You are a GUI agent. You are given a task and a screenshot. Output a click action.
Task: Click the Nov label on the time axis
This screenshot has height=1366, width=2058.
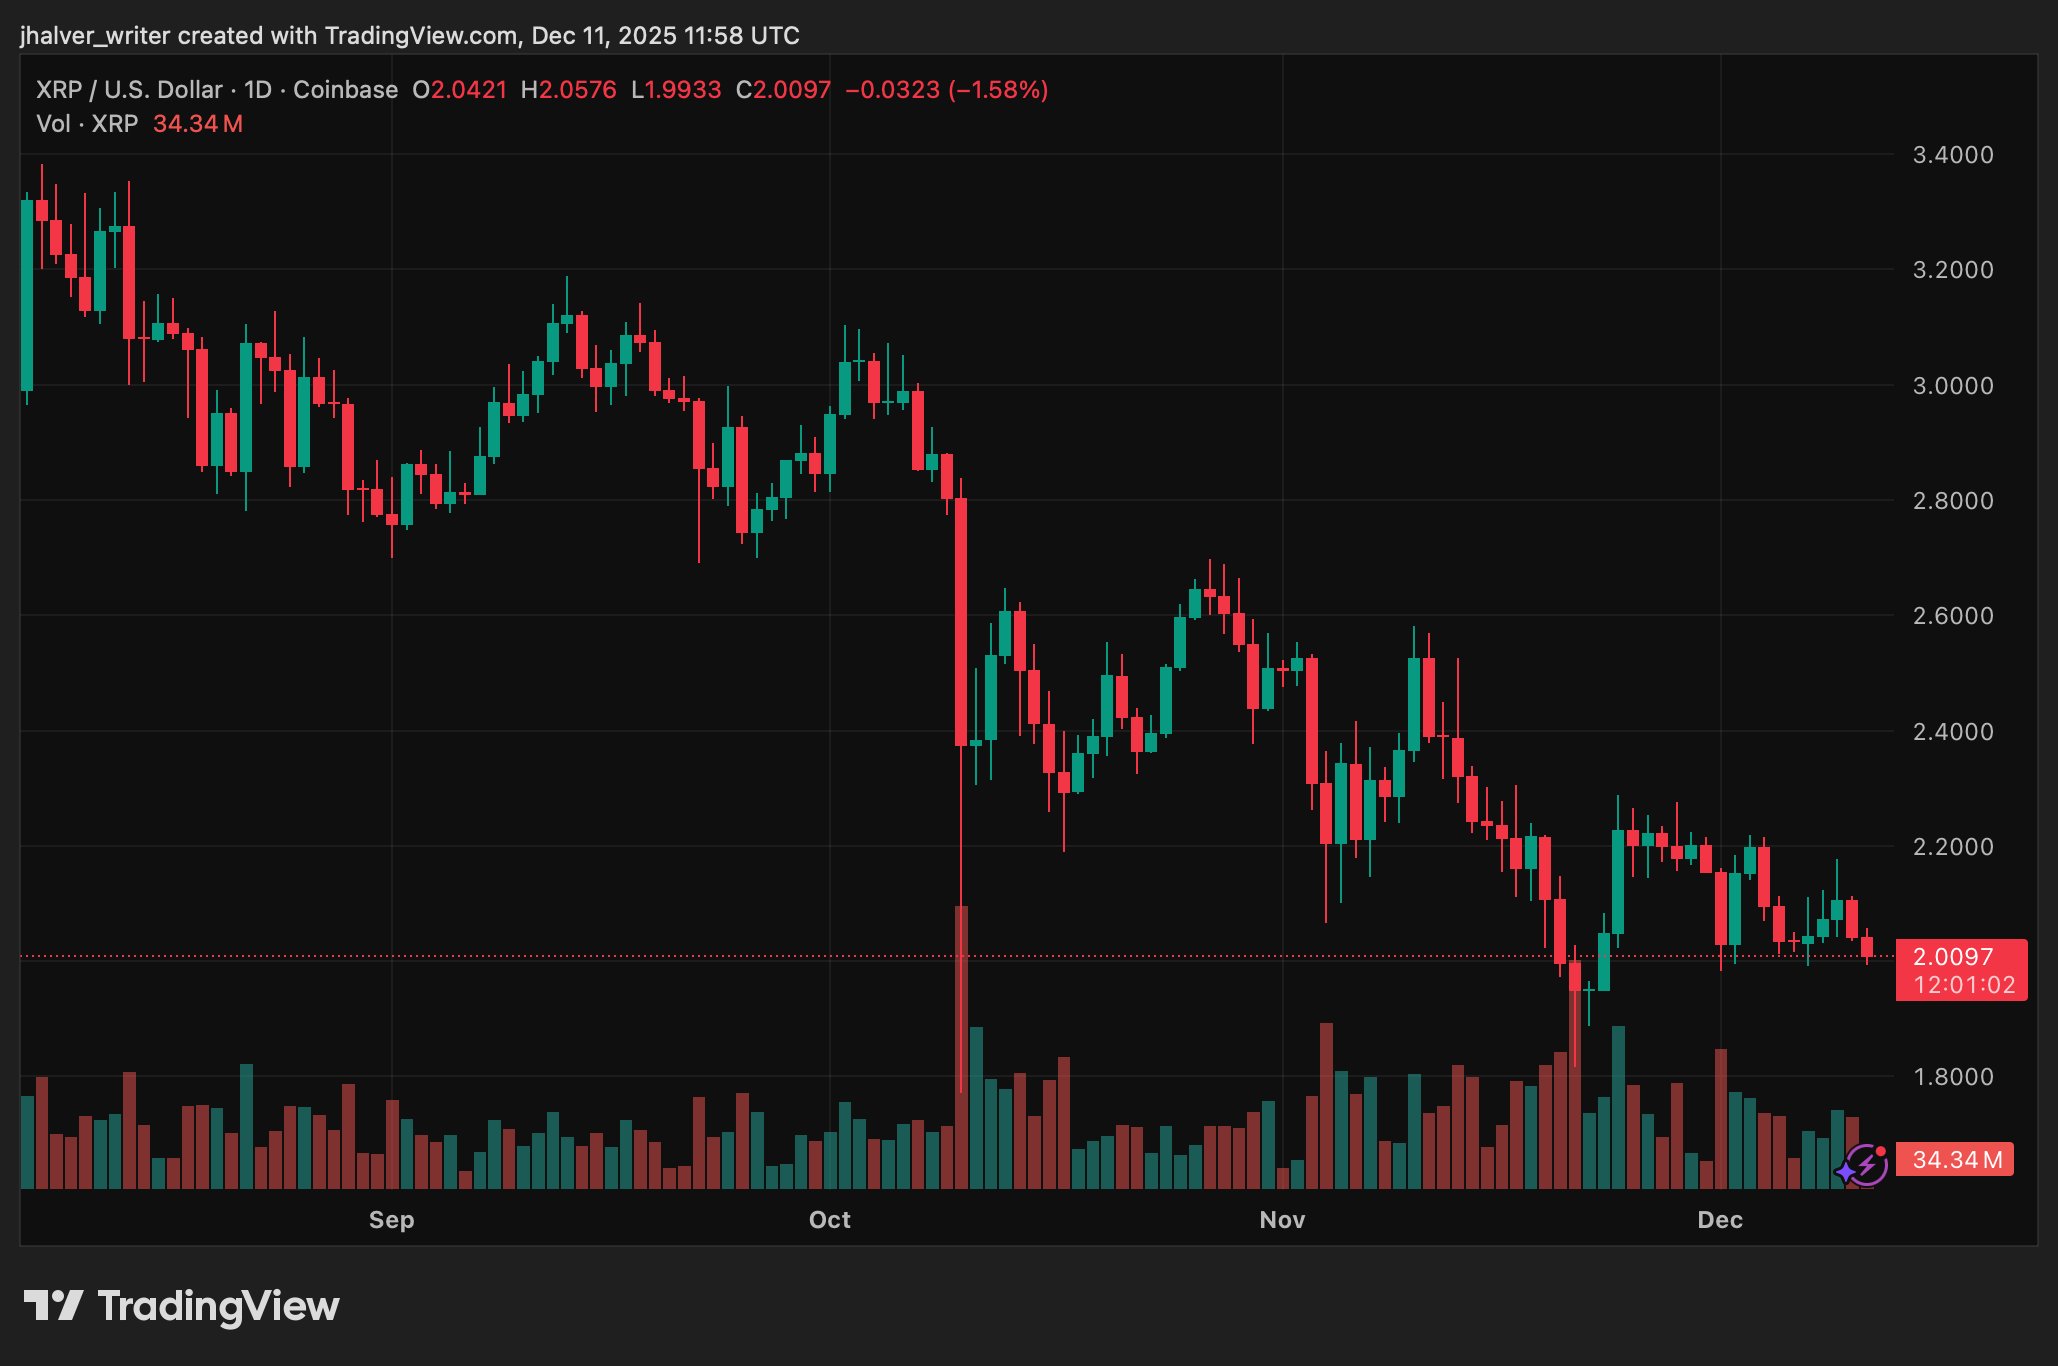1282,1220
